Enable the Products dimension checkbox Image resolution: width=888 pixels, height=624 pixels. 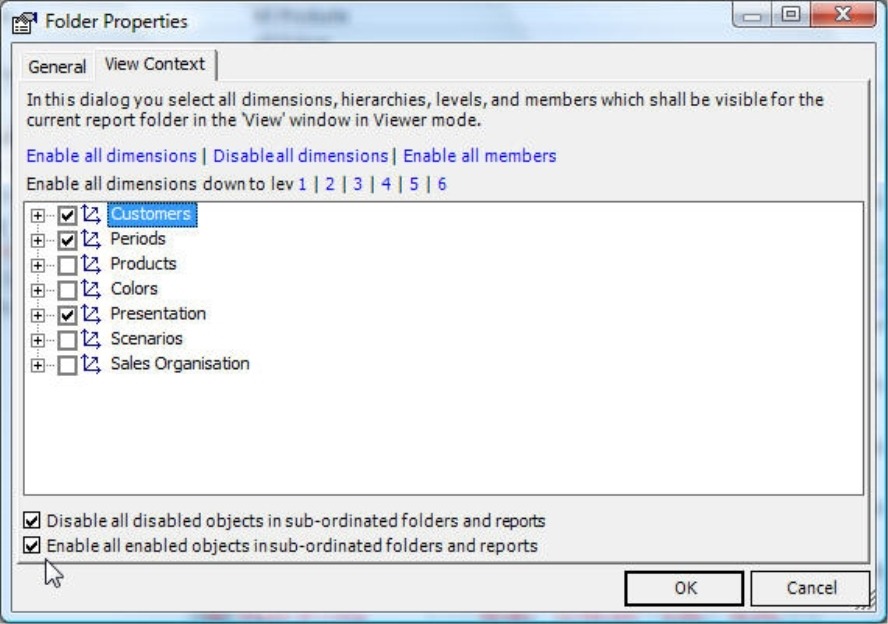(67, 265)
